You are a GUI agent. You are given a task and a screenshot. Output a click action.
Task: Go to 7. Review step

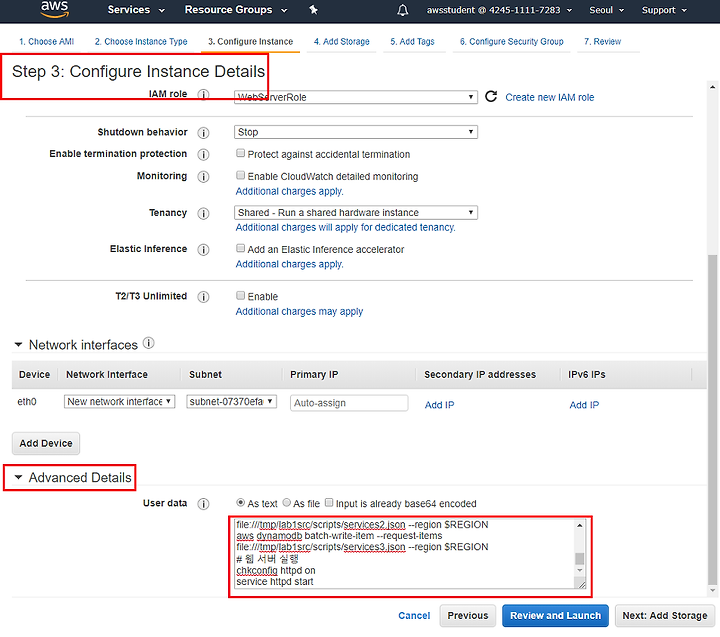pyautogui.click(x=602, y=41)
